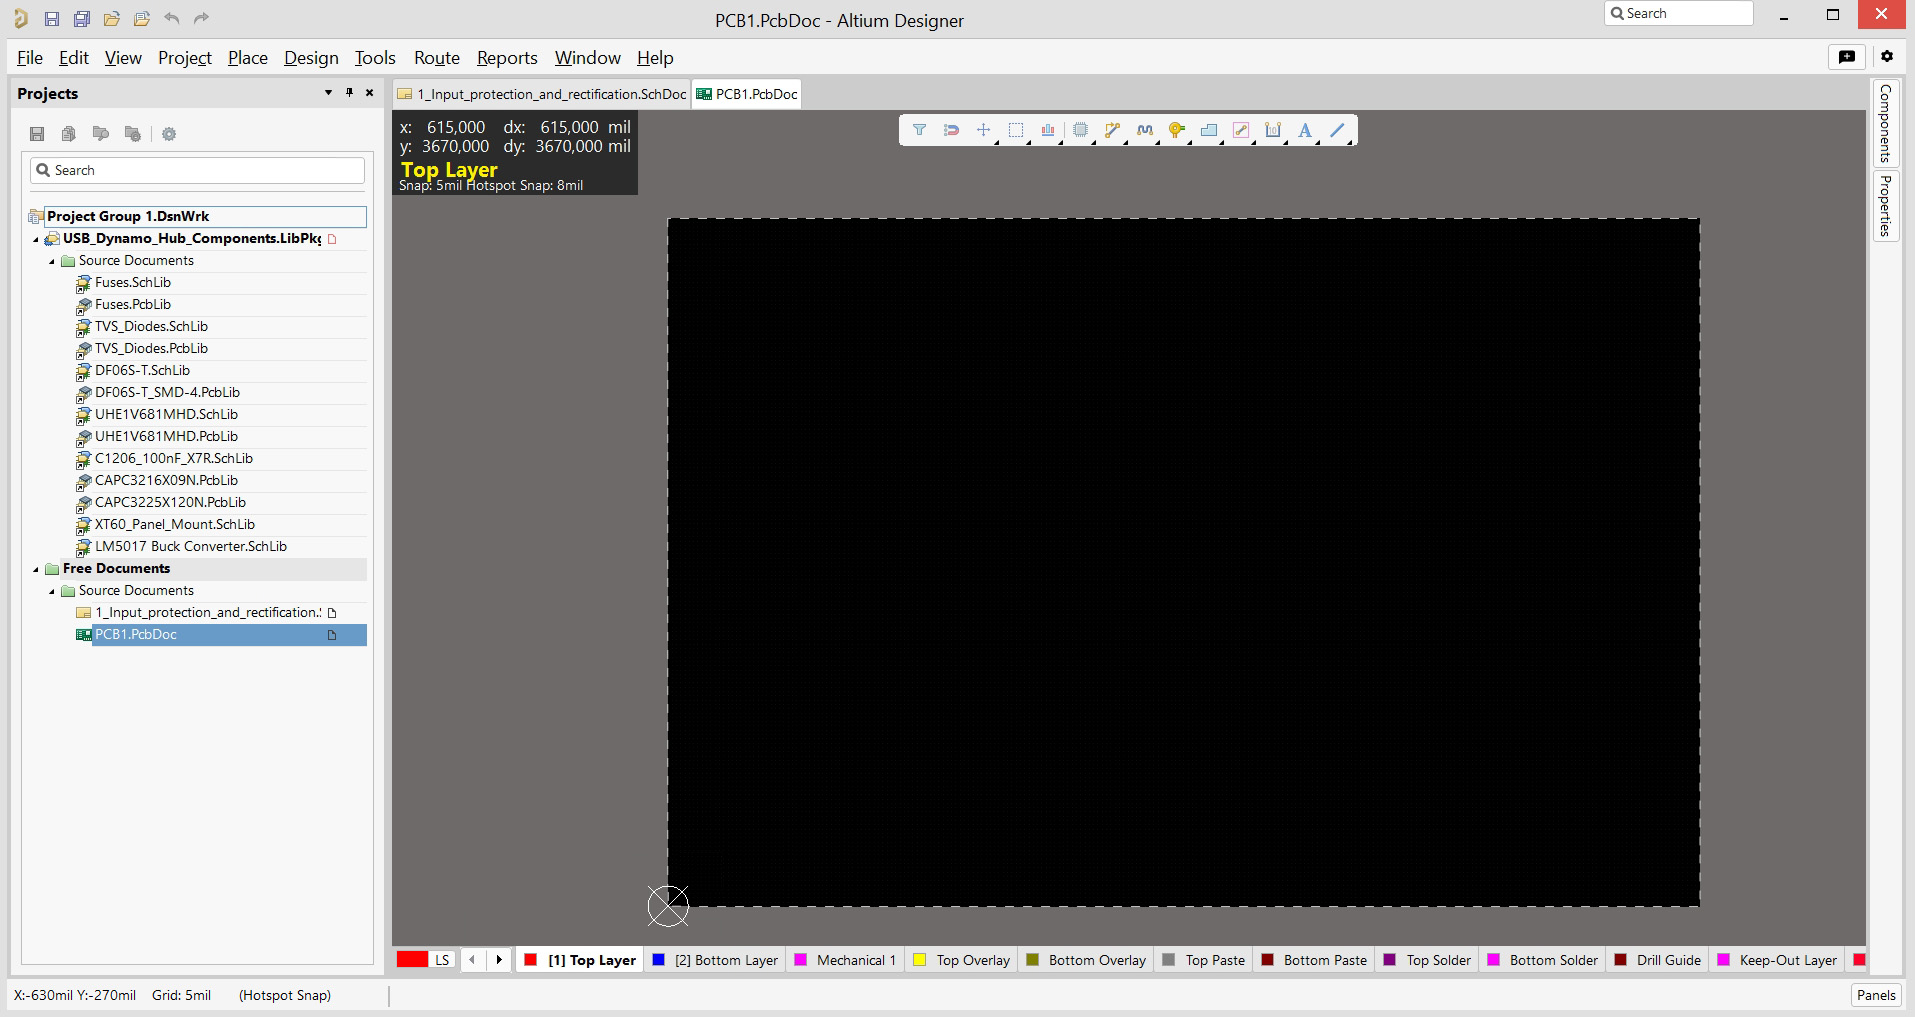The width and height of the screenshot is (1915, 1017).
Task: Close the Projects panel
Action: tap(369, 93)
